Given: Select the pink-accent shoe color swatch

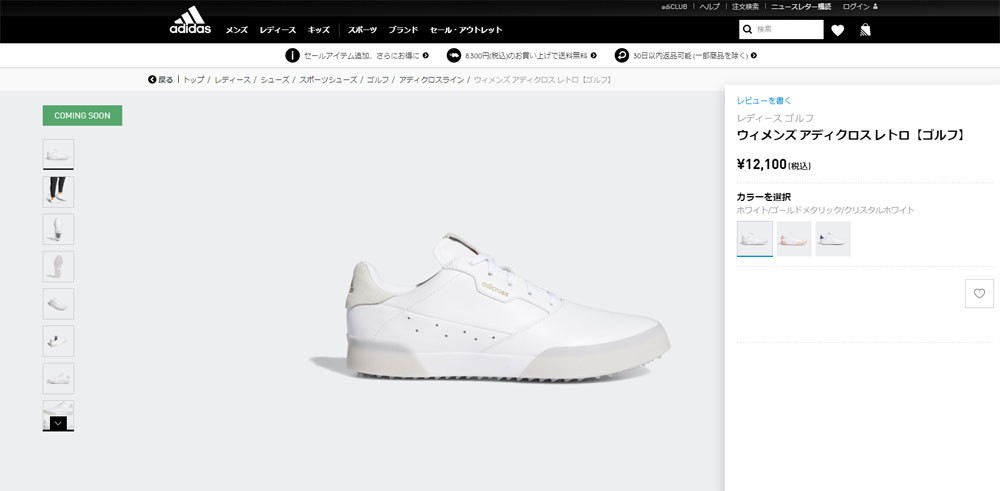Looking at the screenshot, I should (794, 239).
